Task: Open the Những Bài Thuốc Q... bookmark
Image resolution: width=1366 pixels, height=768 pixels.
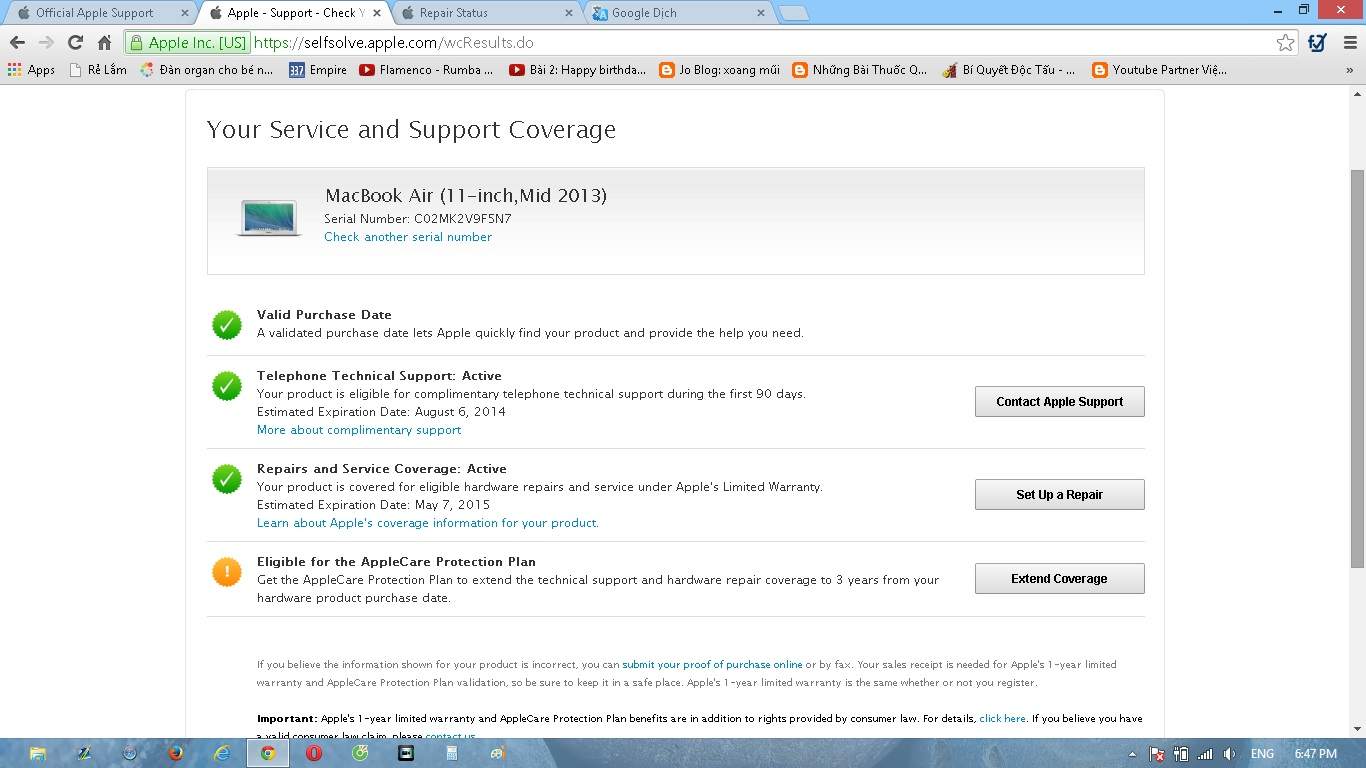Action: click(x=860, y=70)
